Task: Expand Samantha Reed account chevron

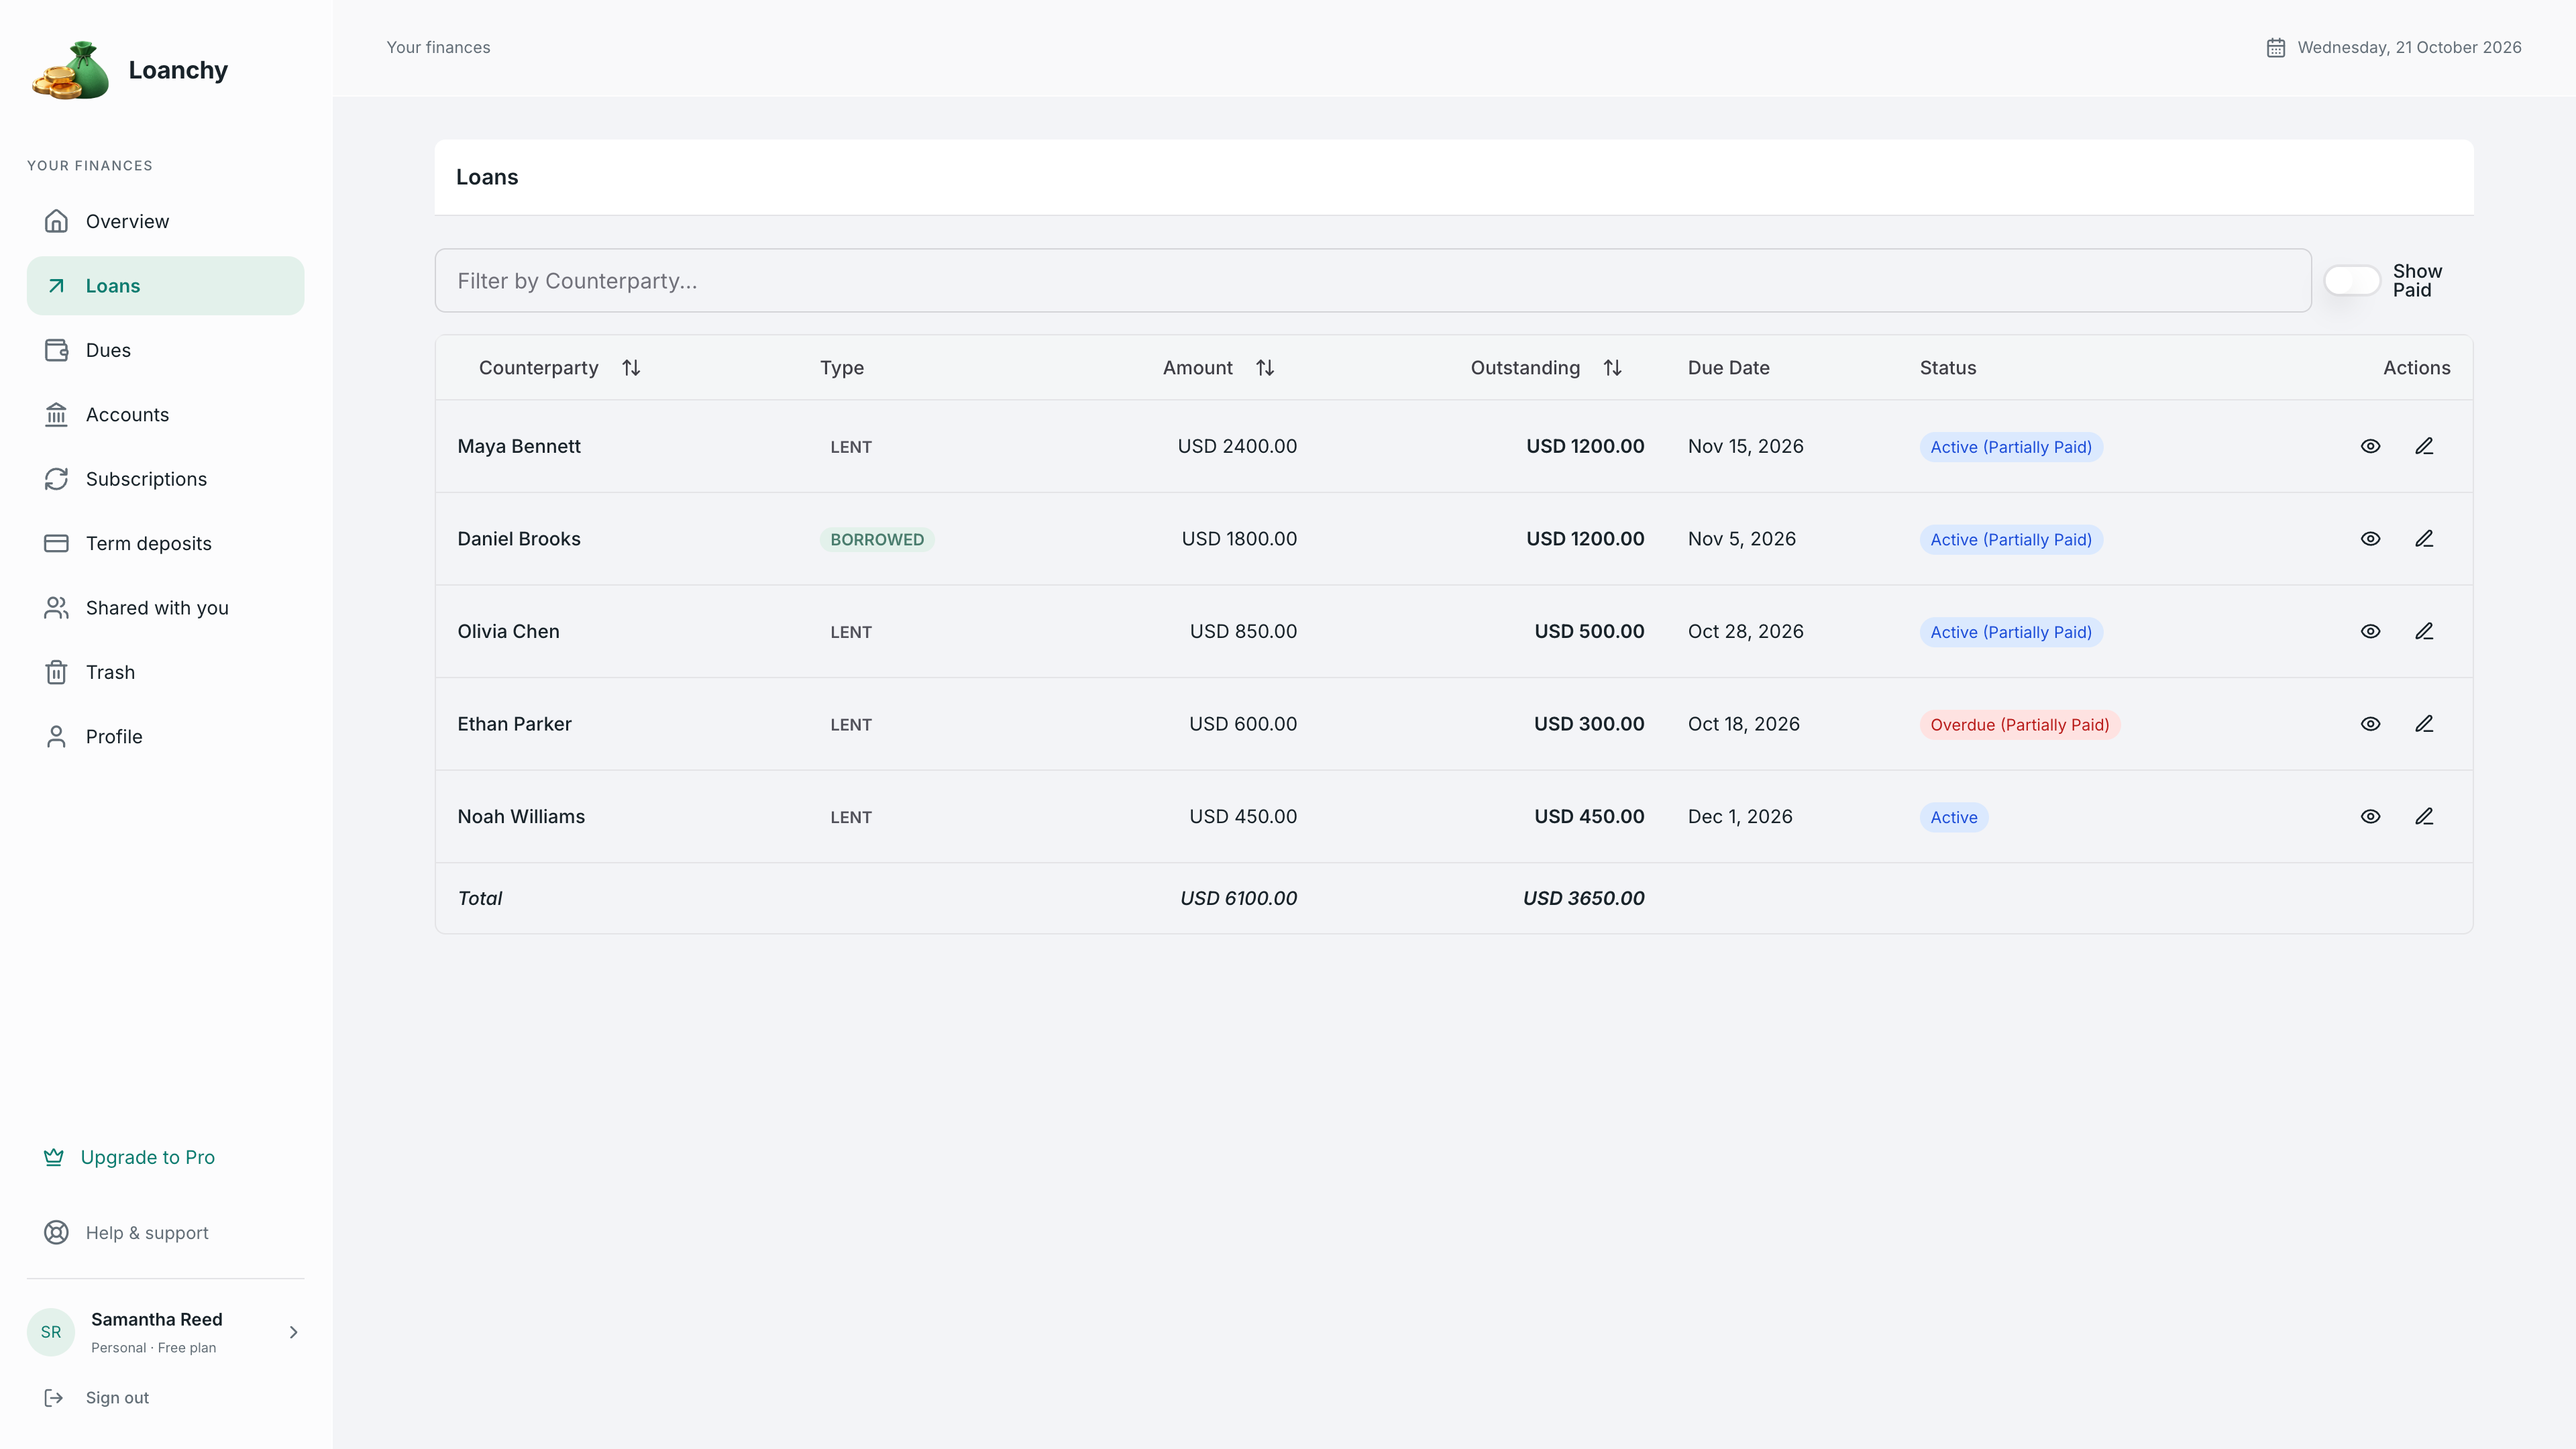Action: click(x=293, y=1332)
